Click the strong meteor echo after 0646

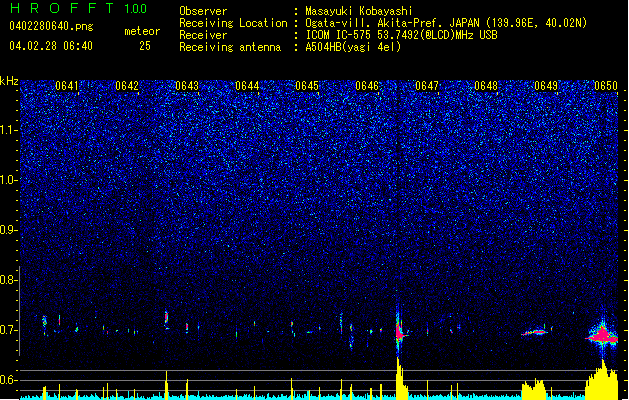[400, 332]
